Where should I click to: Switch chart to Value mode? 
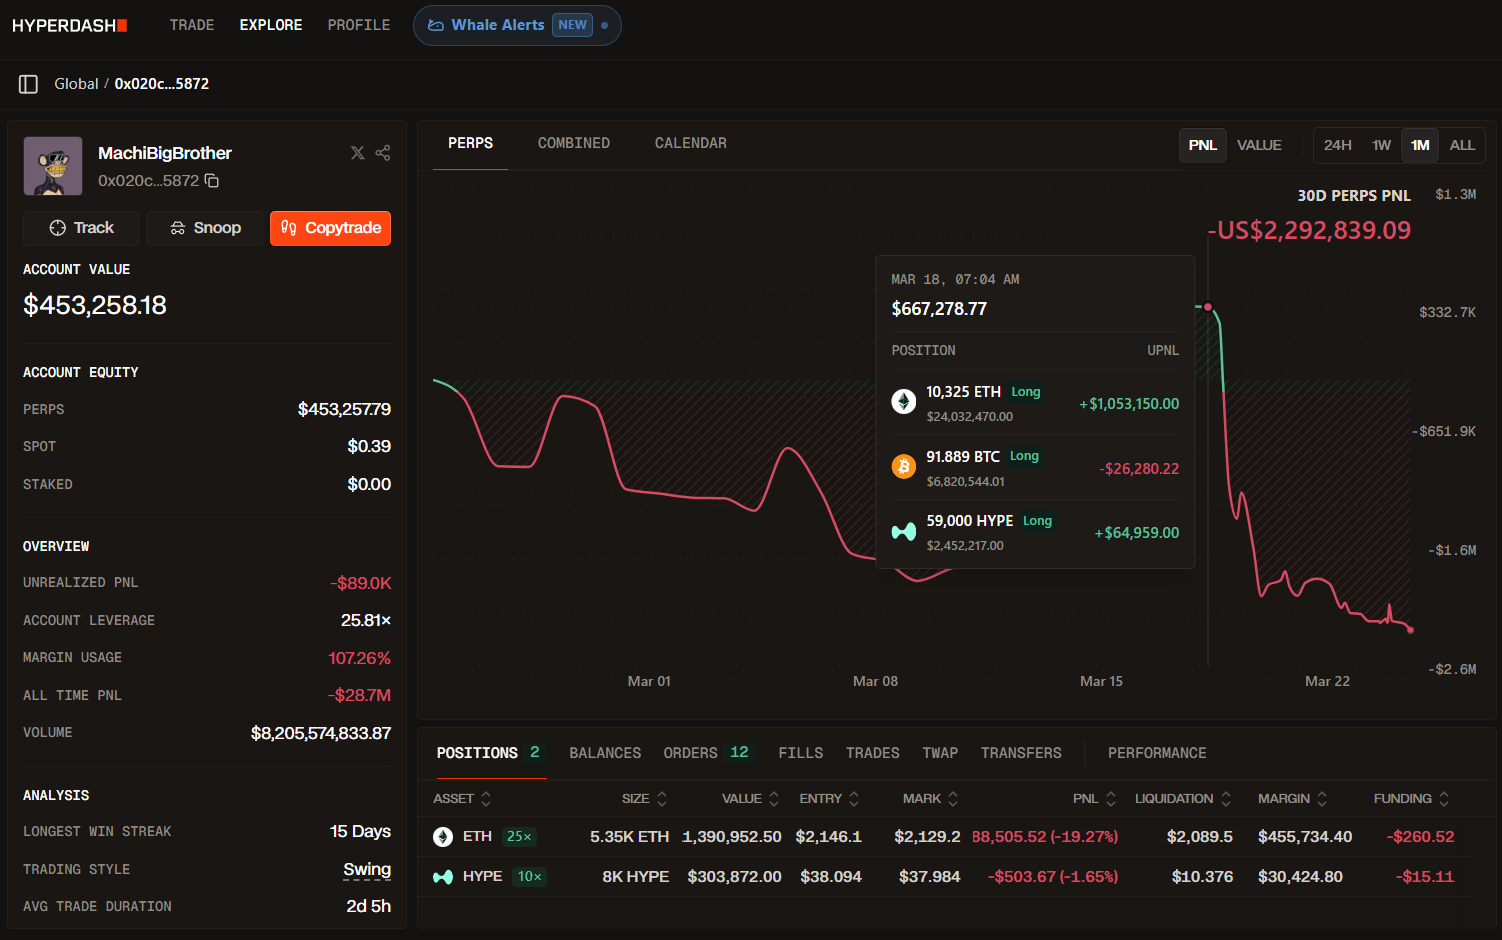coord(1259,145)
